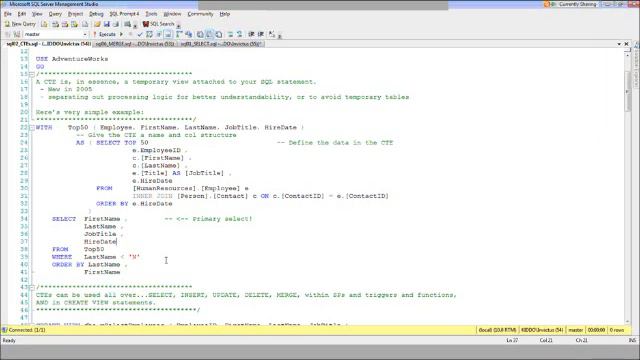This screenshot has width=640, height=360.
Task: Click the Analysis Services XMLA Query icon
Action: [x=74, y=24]
